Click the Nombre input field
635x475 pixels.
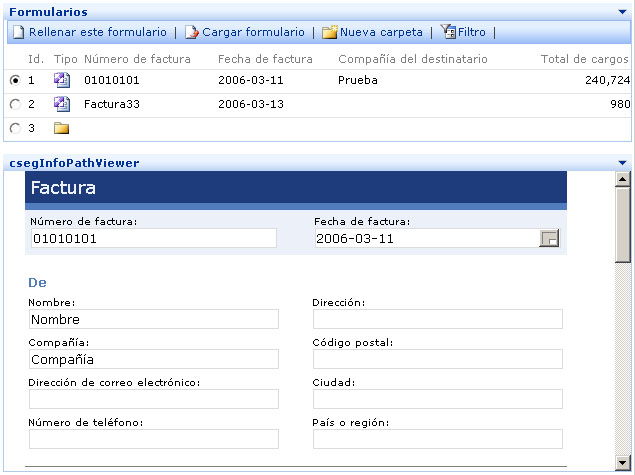click(x=154, y=319)
